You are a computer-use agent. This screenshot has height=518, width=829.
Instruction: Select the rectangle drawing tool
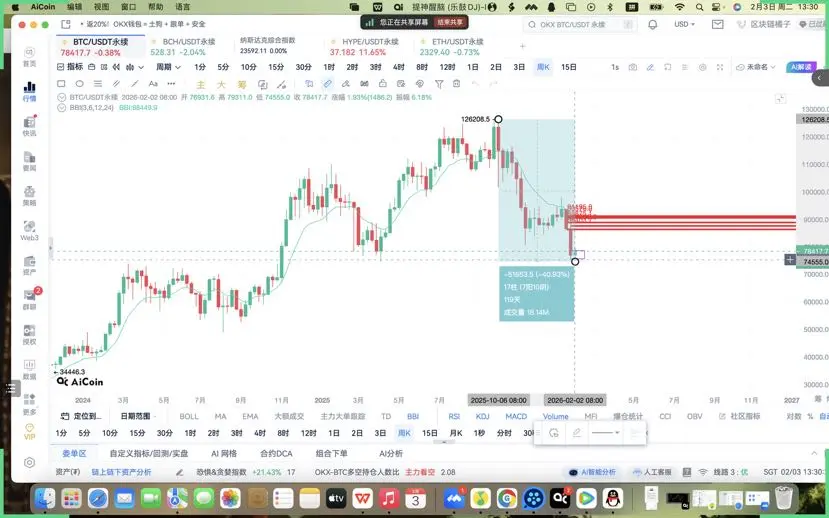(x=61, y=84)
